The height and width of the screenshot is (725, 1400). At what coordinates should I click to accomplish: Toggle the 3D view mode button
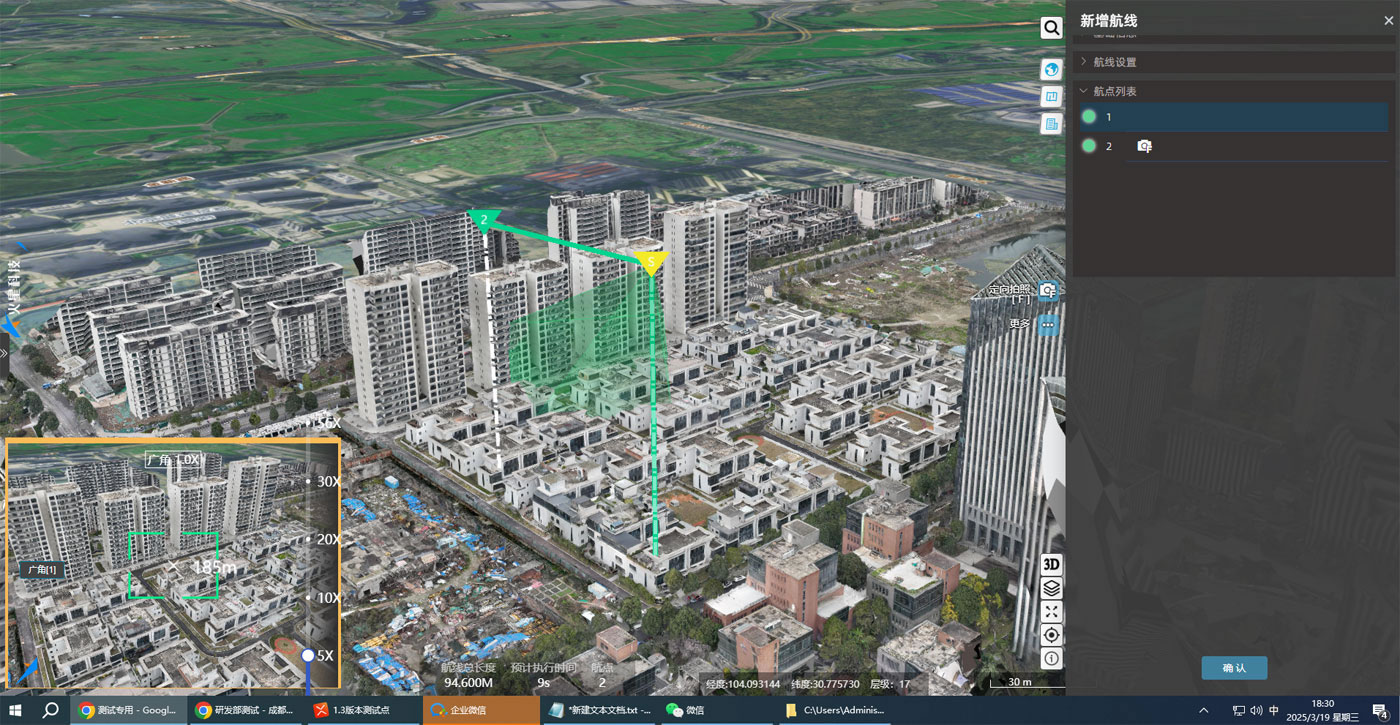[1051, 564]
